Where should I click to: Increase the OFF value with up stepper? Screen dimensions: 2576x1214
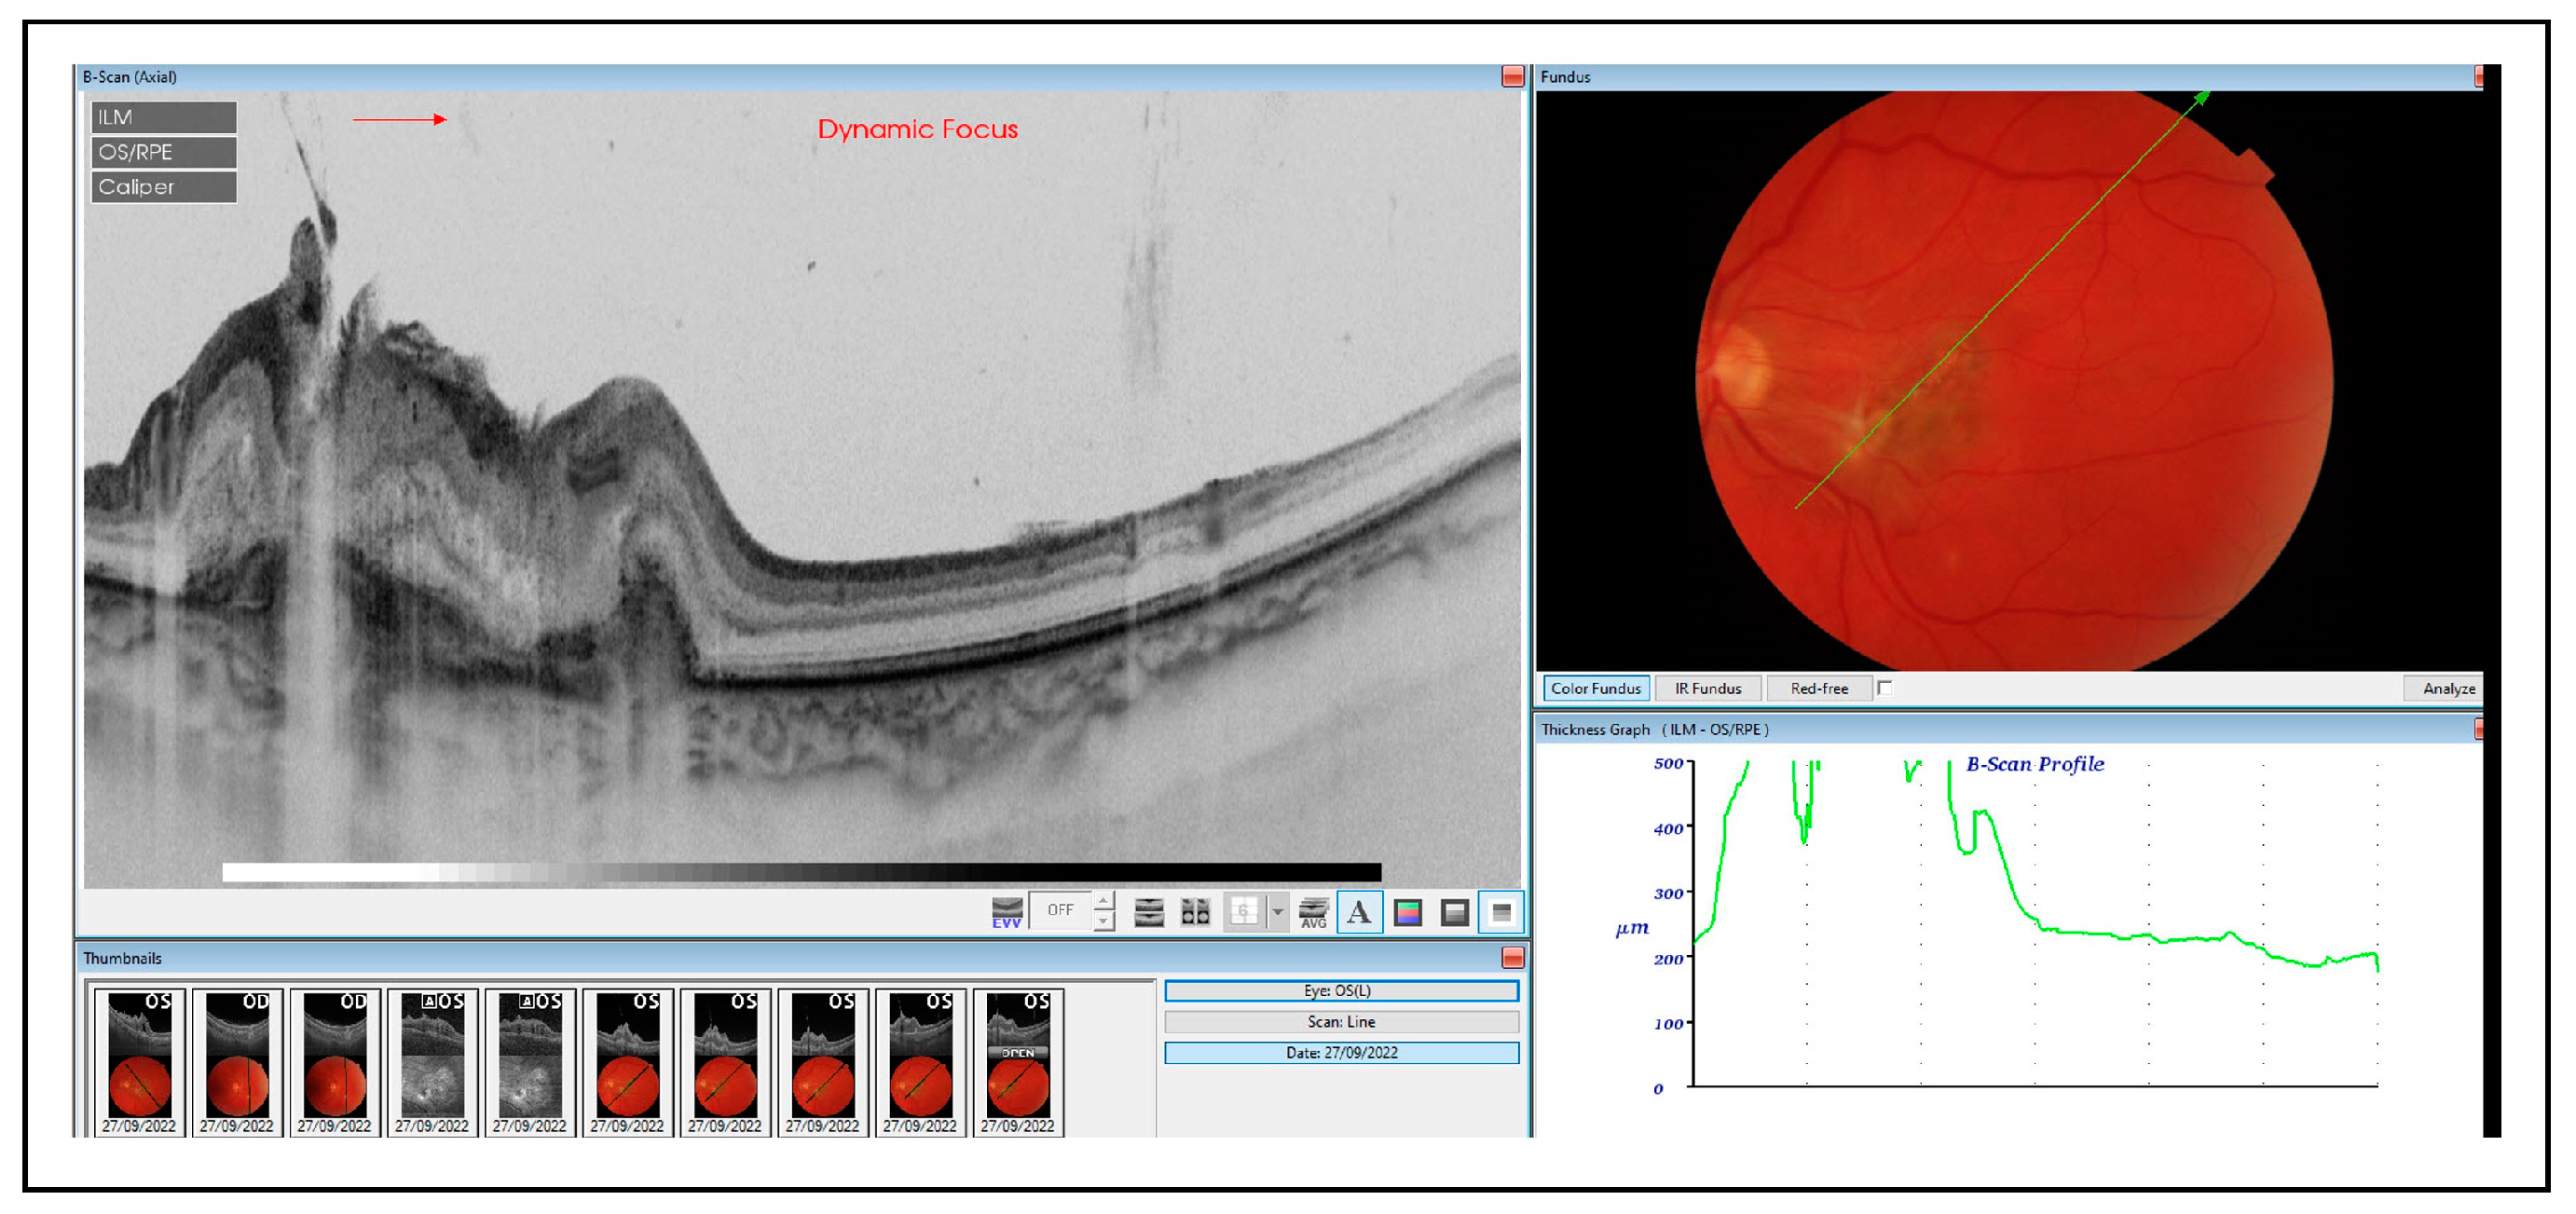[x=1103, y=900]
